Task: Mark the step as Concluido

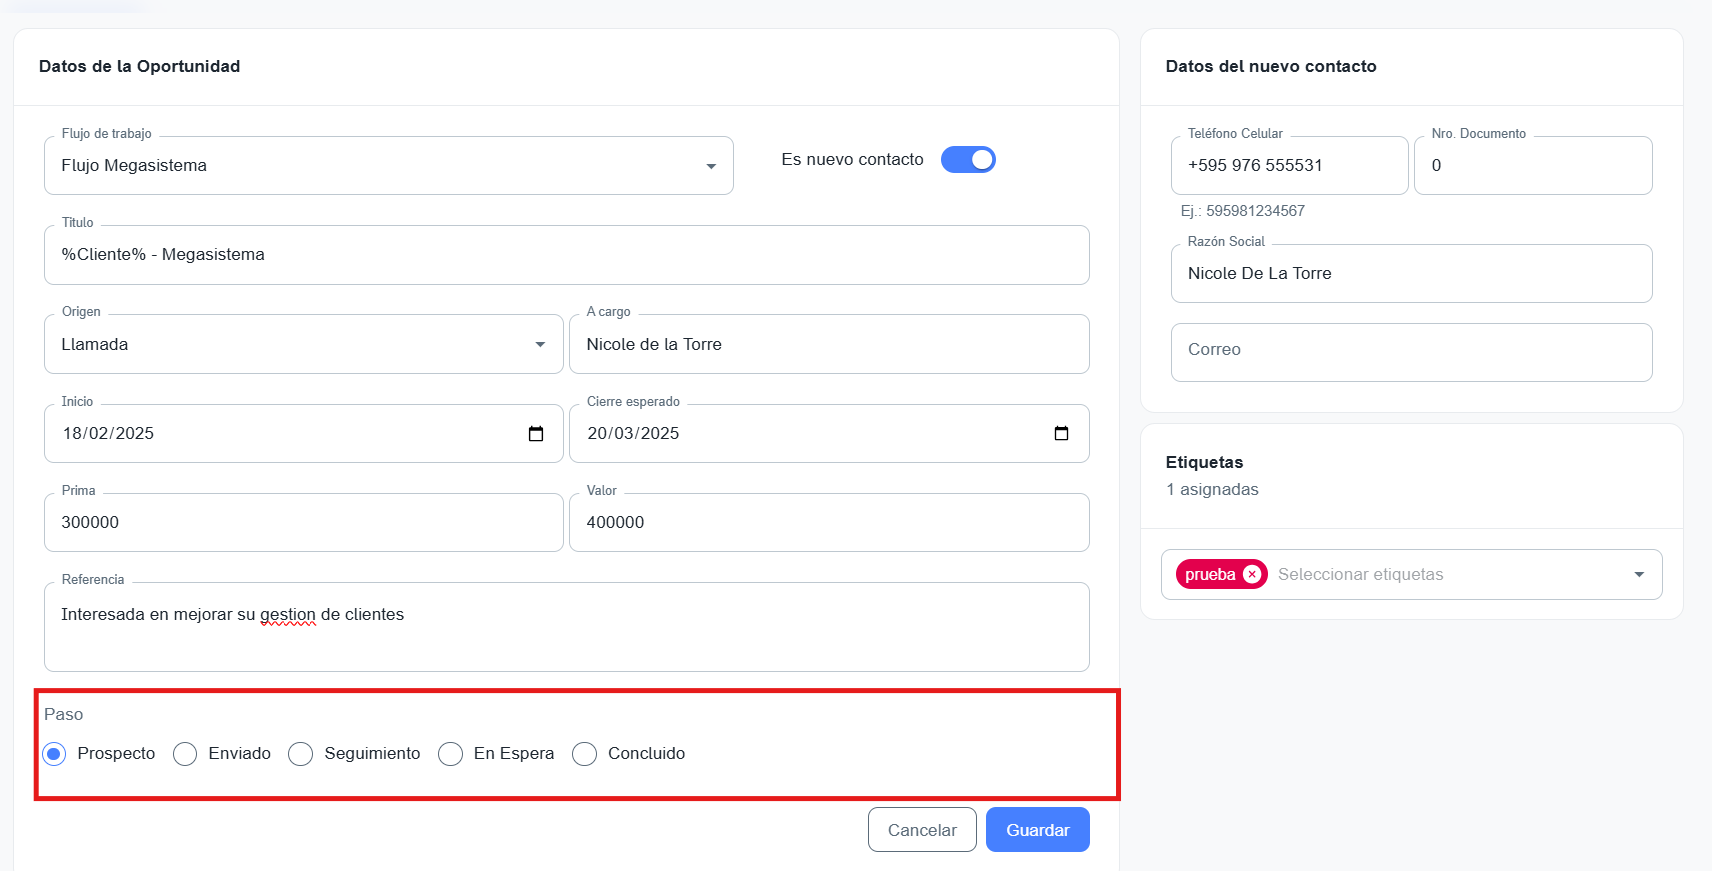Action: click(x=585, y=754)
